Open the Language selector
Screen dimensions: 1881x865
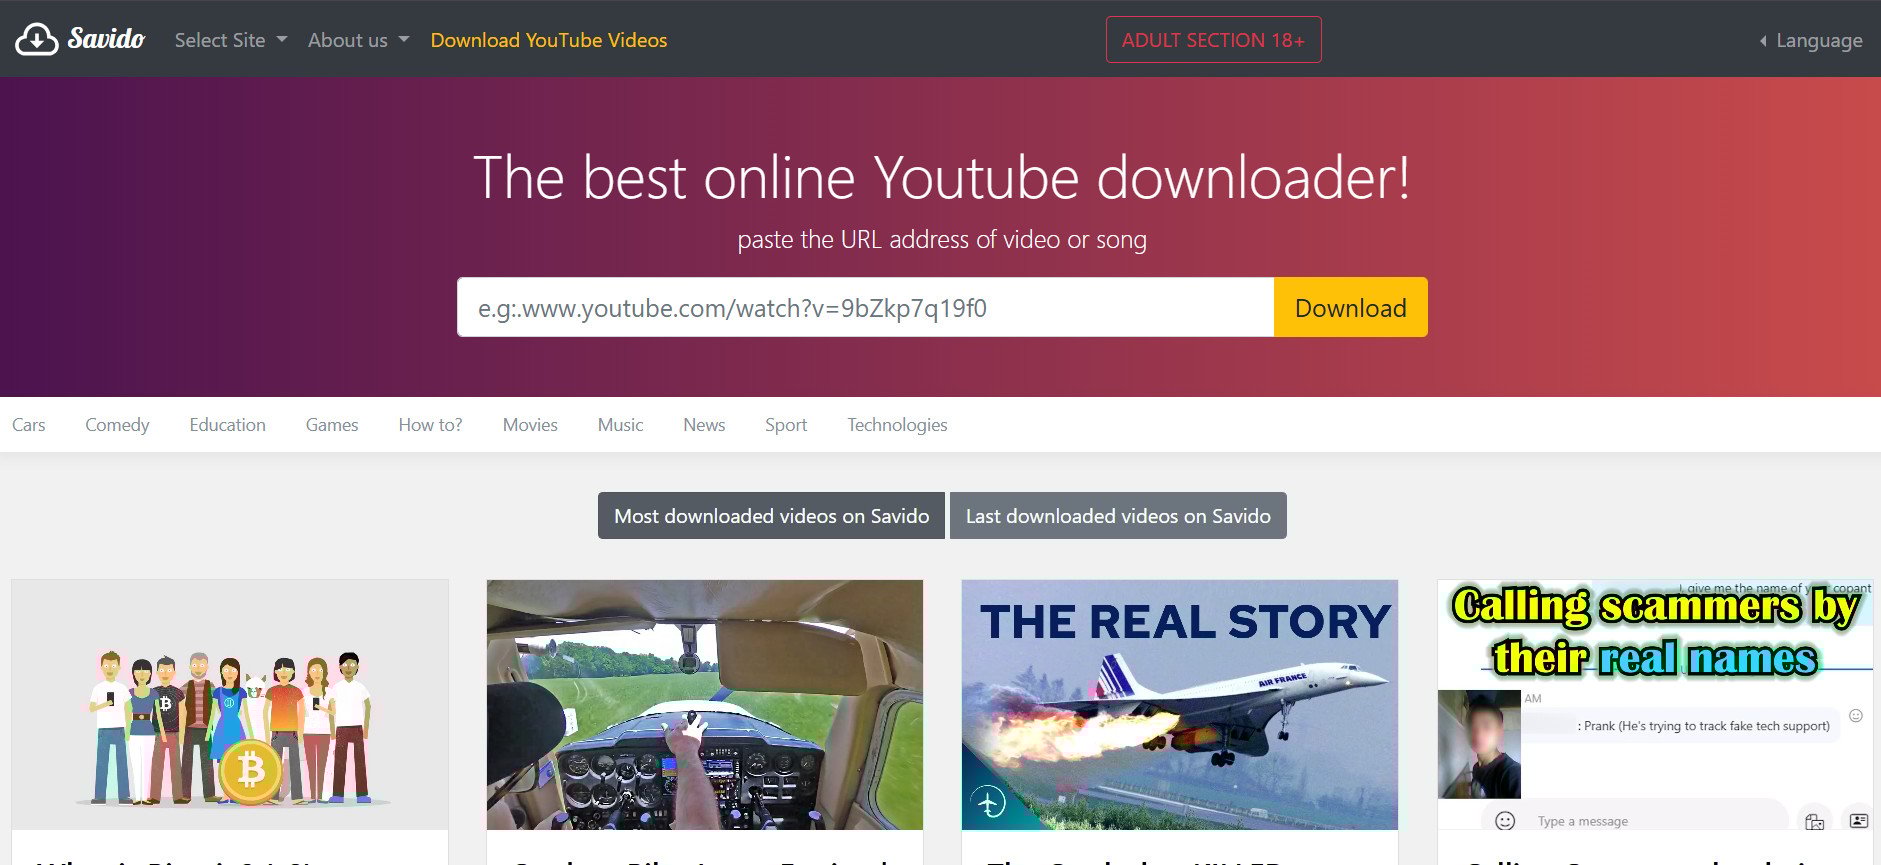(1810, 40)
